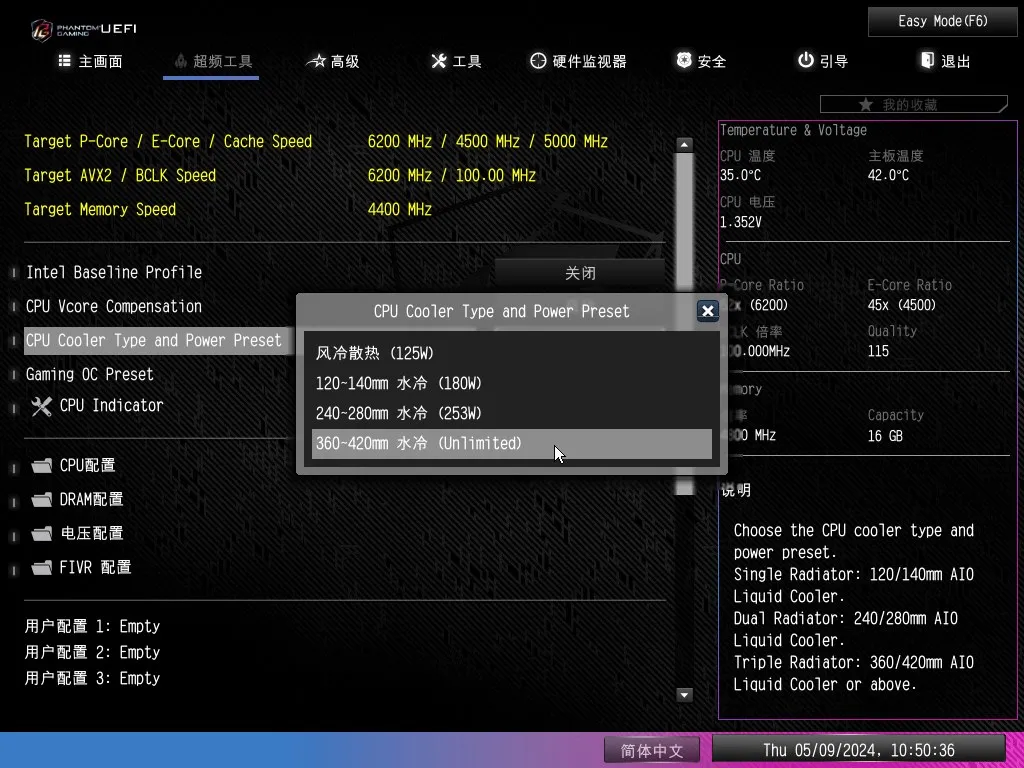Open 我的收藏 favorites
This screenshot has width=1024, height=768.
coord(914,104)
